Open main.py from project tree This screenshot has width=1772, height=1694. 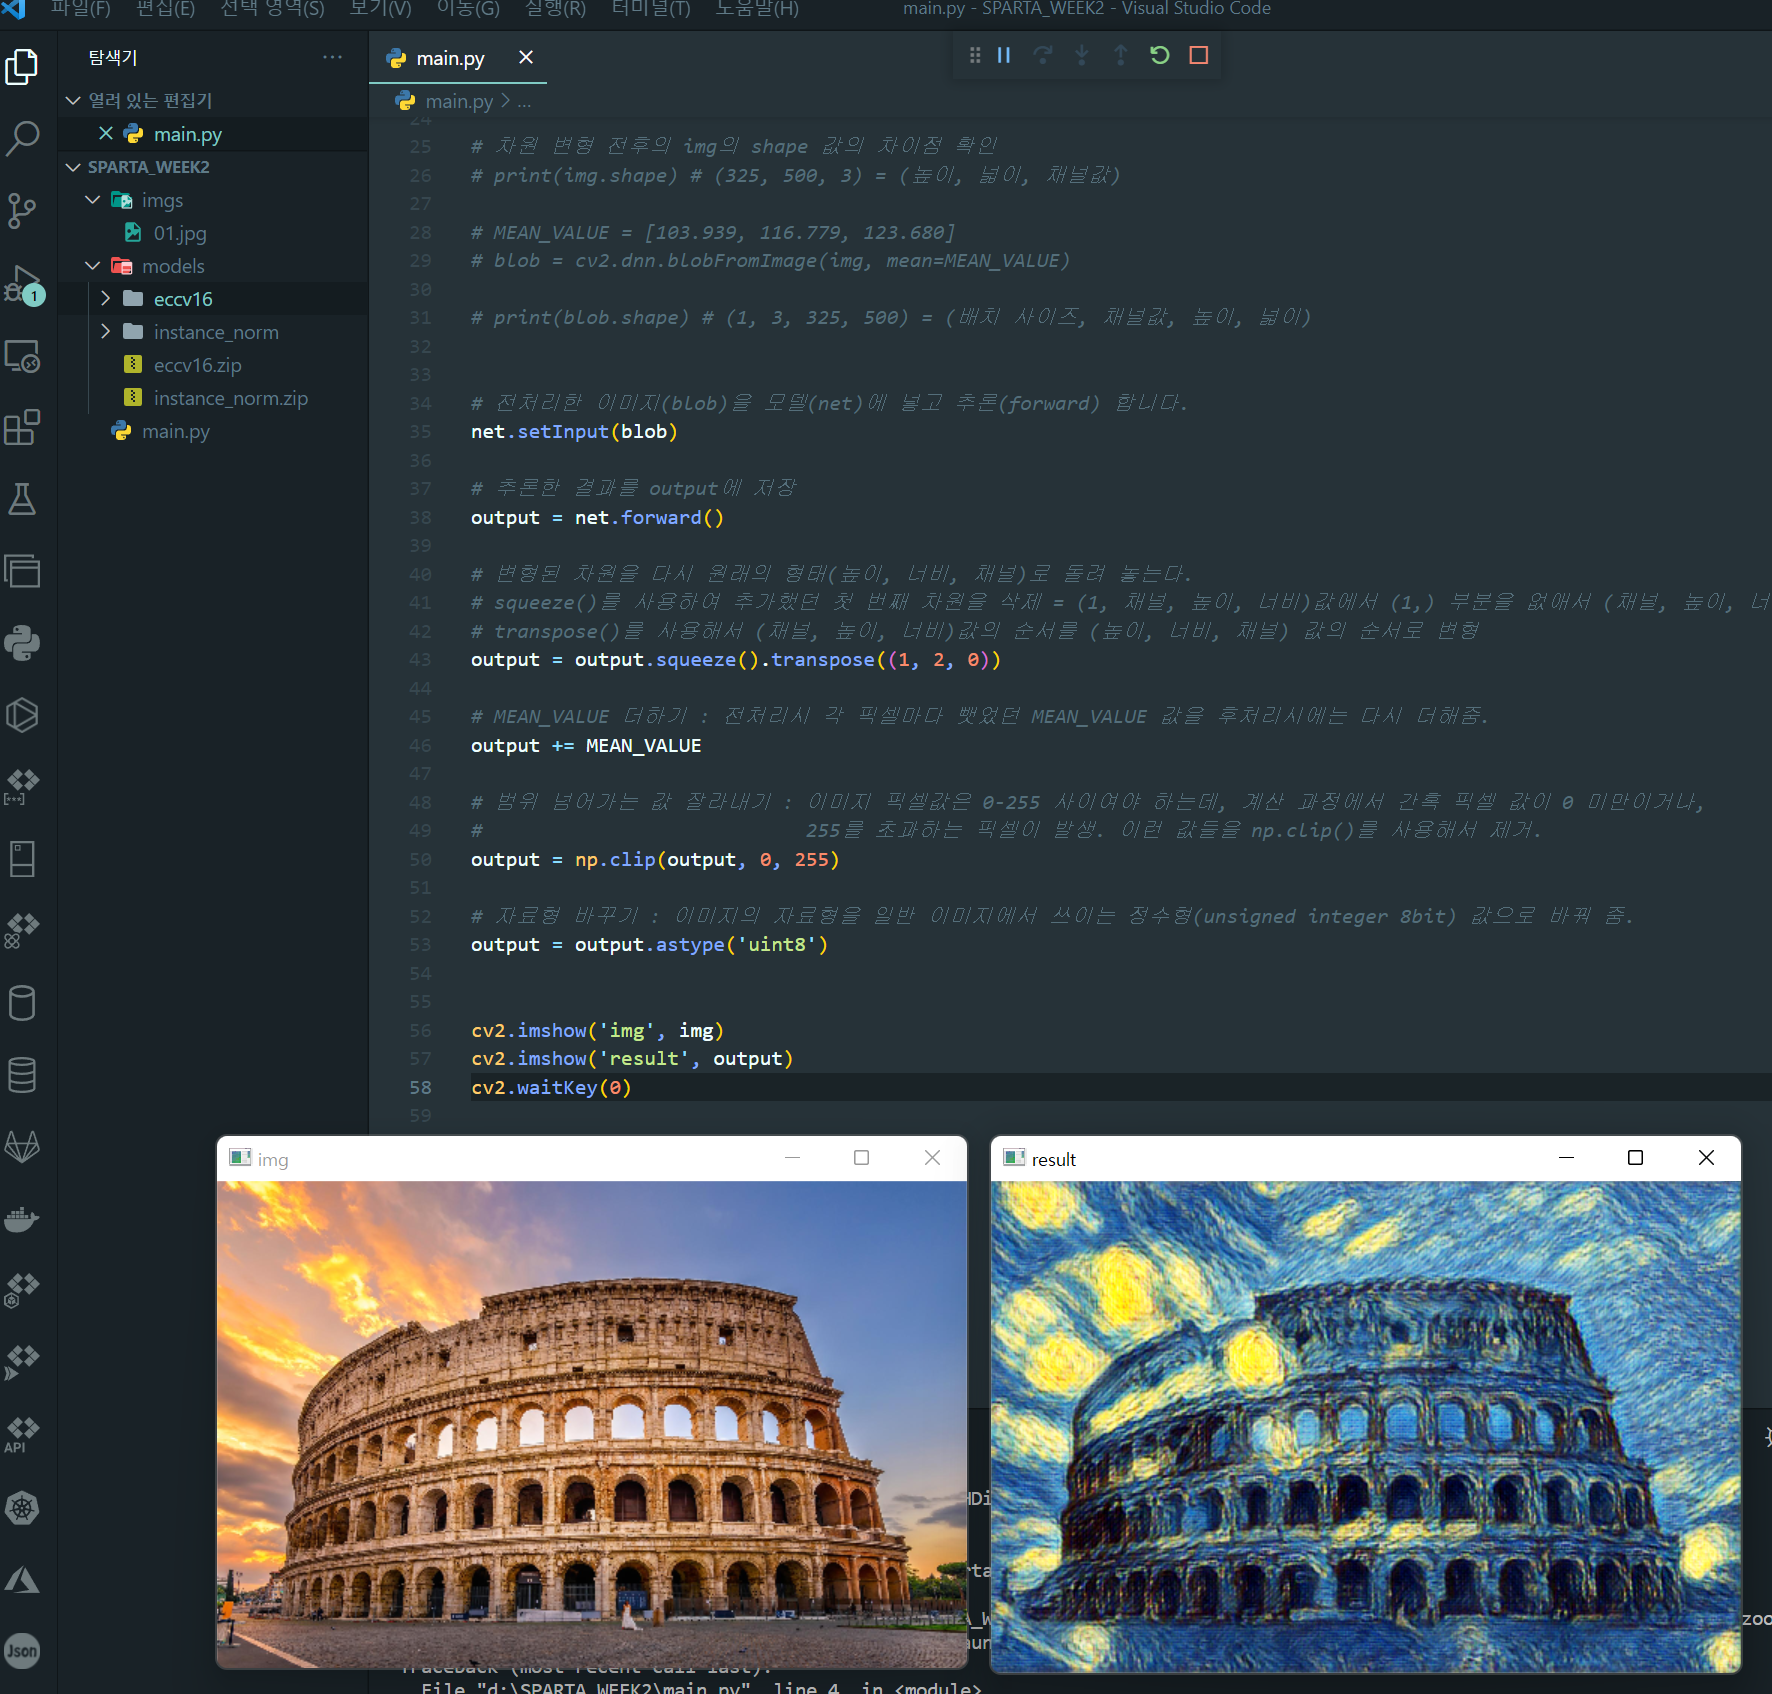click(x=176, y=431)
